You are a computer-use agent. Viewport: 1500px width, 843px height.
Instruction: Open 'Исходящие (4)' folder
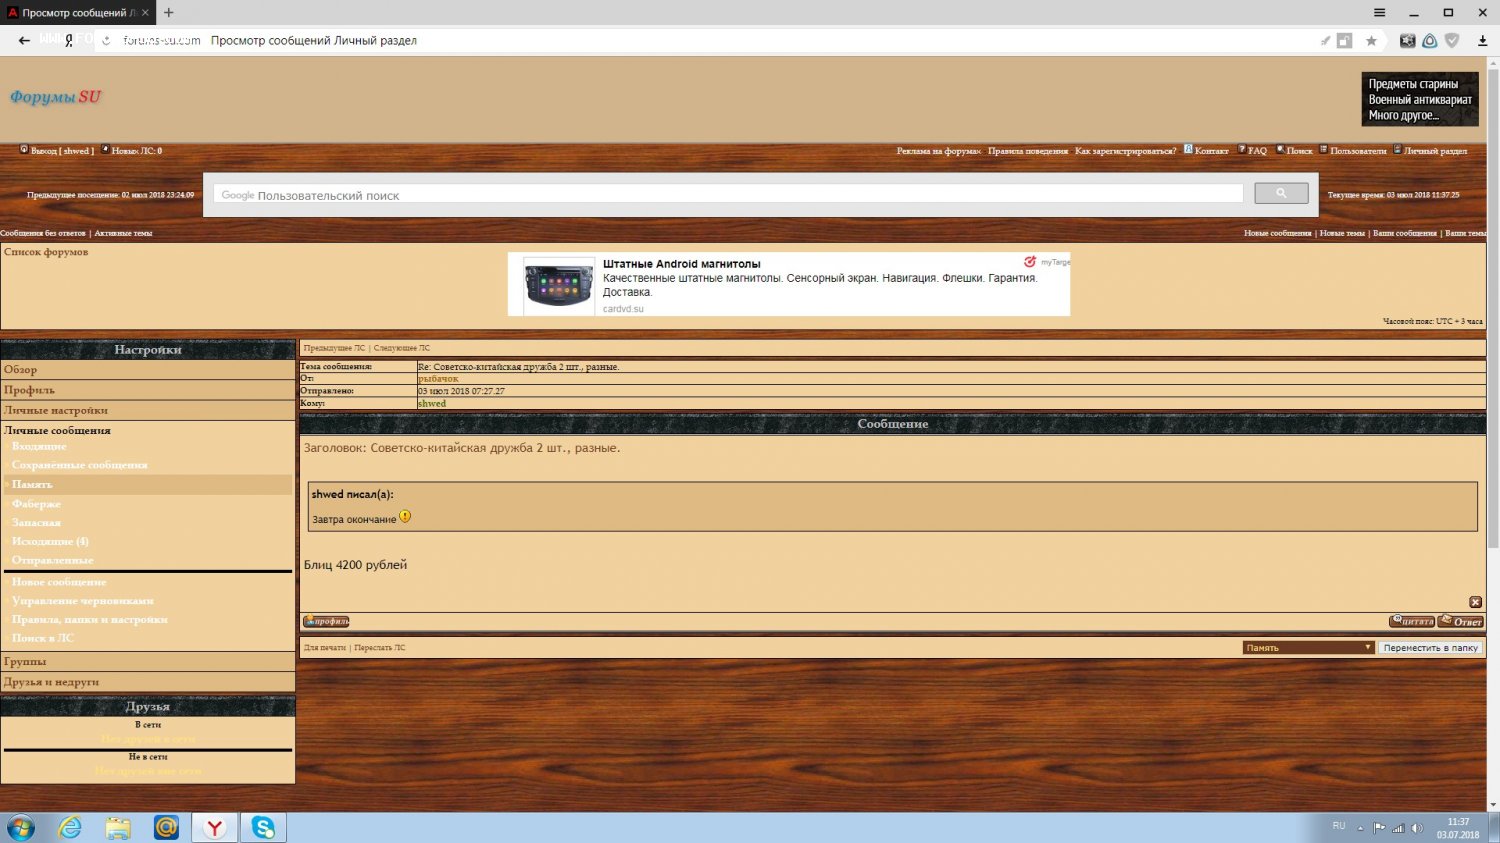50,541
